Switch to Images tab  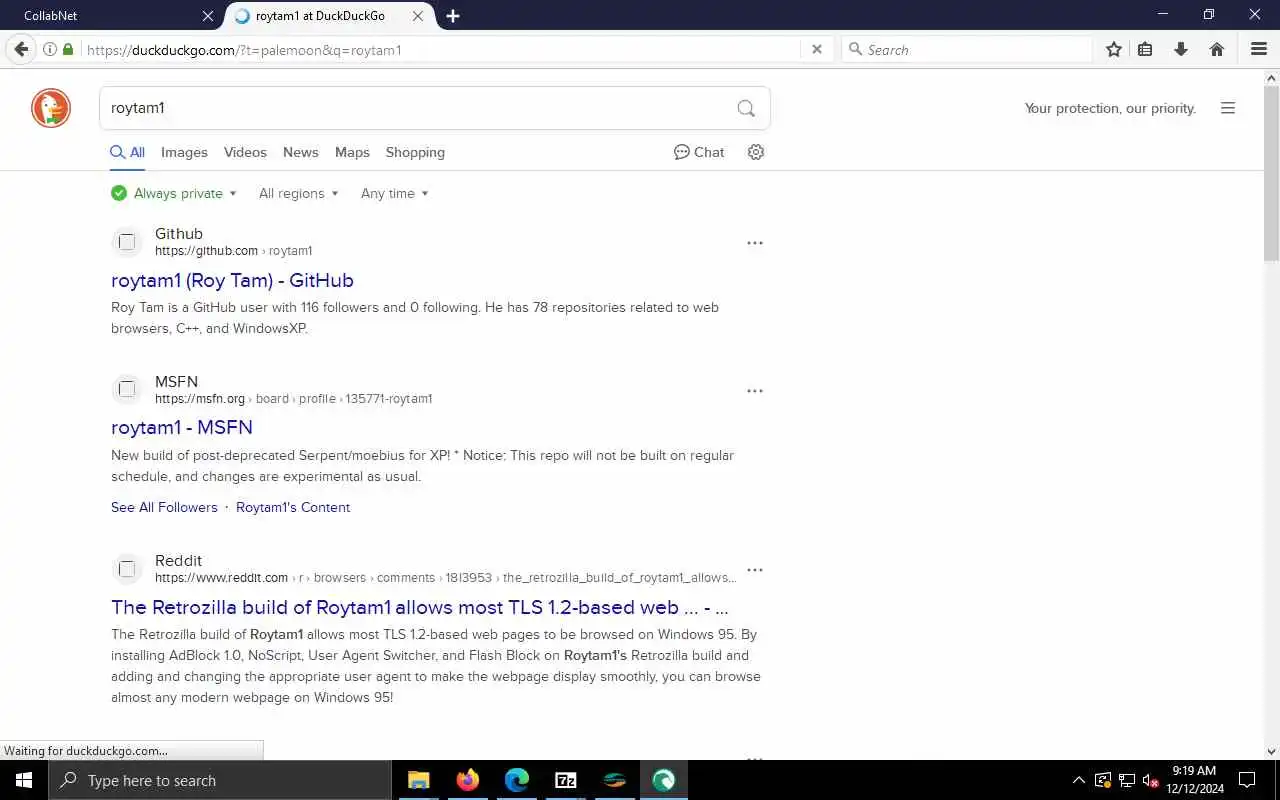pyautogui.click(x=184, y=152)
